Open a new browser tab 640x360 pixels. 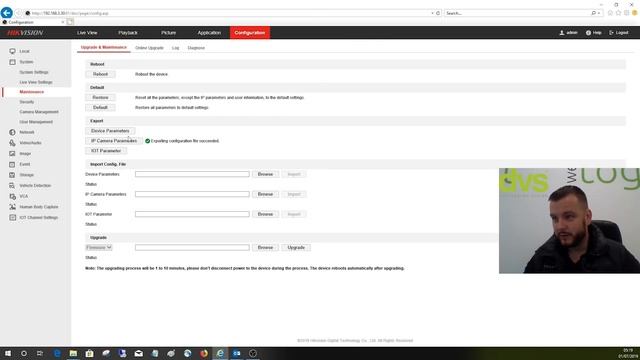pyautogui.click(x=70, y=22)
